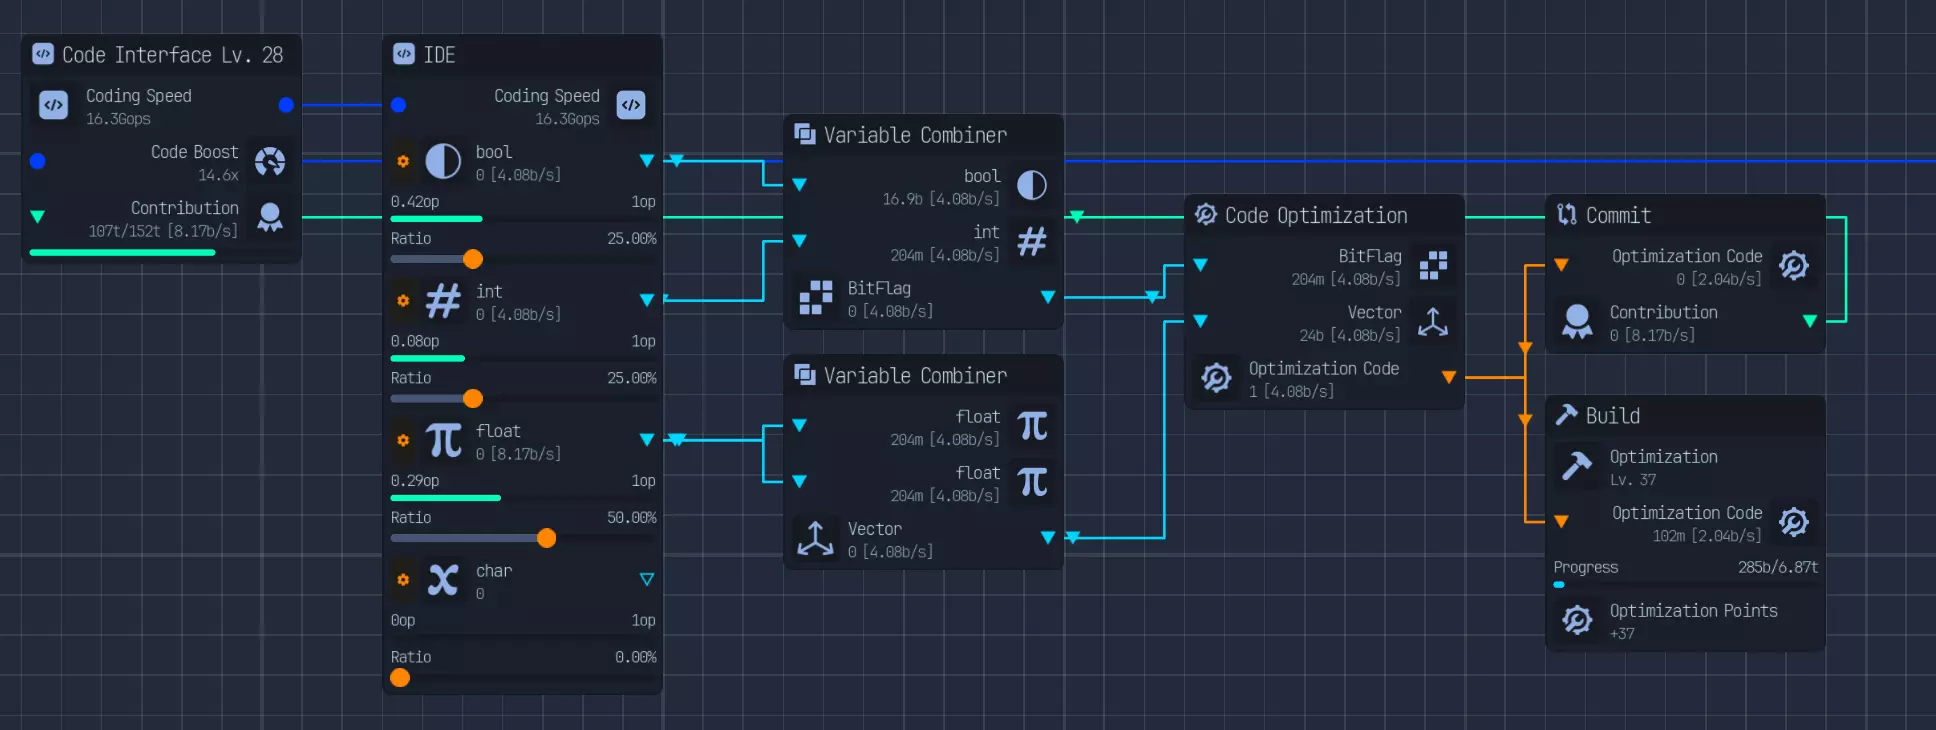Click the bool icon in the Variable Combiner

(1032, 185)
